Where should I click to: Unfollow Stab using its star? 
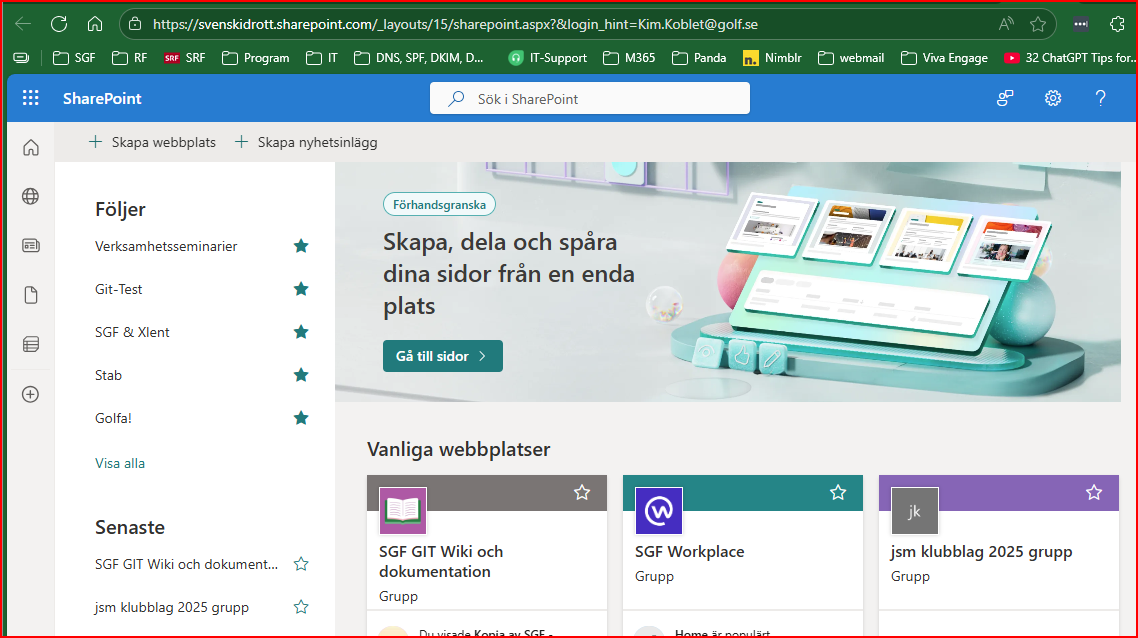(301, 375)
